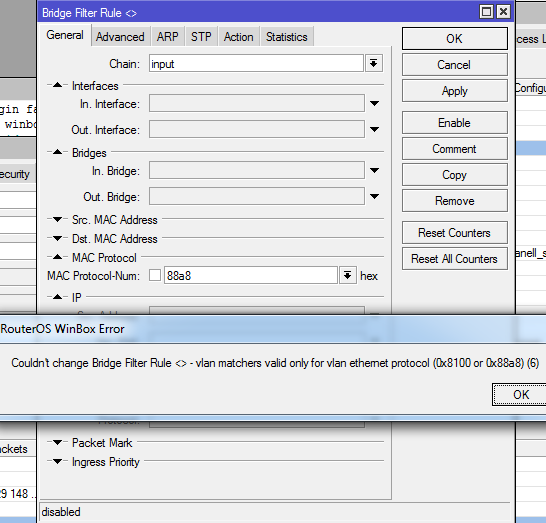Image resolution: width=546 pixels, height=523 pixels.
Task: Expand the Ingress Priority section
Action: coord(57,462)
